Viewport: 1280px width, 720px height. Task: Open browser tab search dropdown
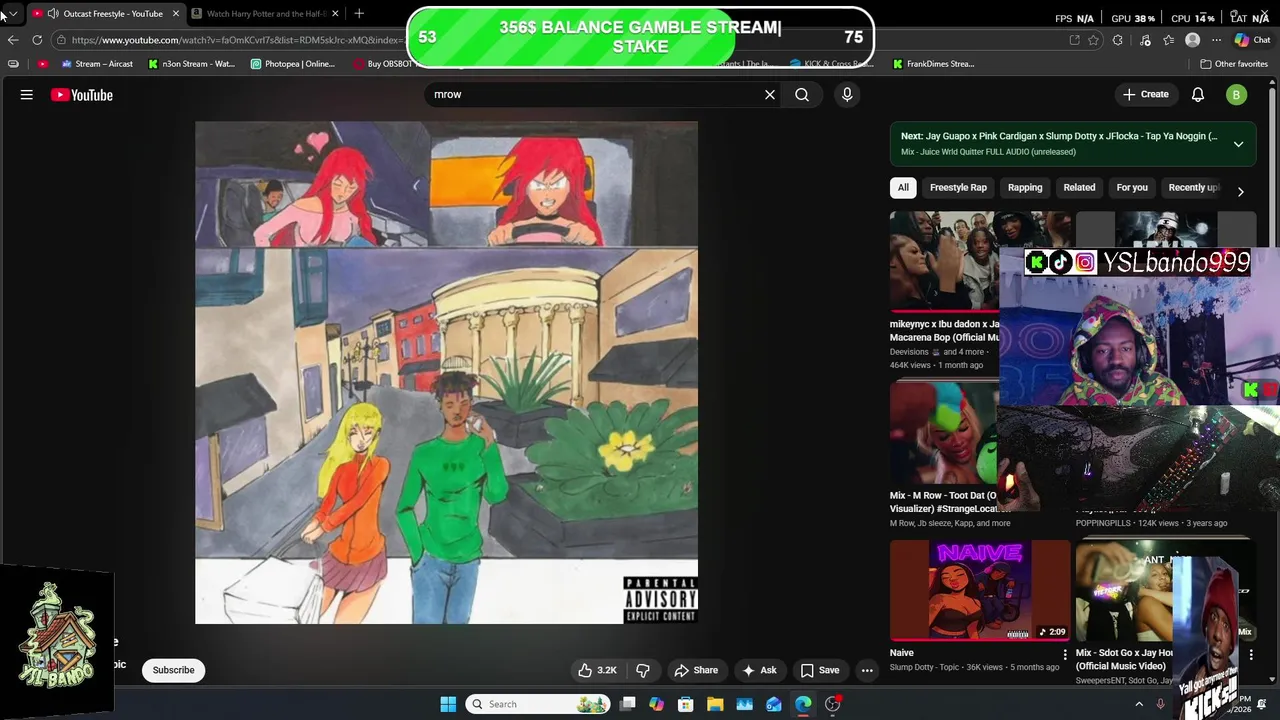(13, 13)
